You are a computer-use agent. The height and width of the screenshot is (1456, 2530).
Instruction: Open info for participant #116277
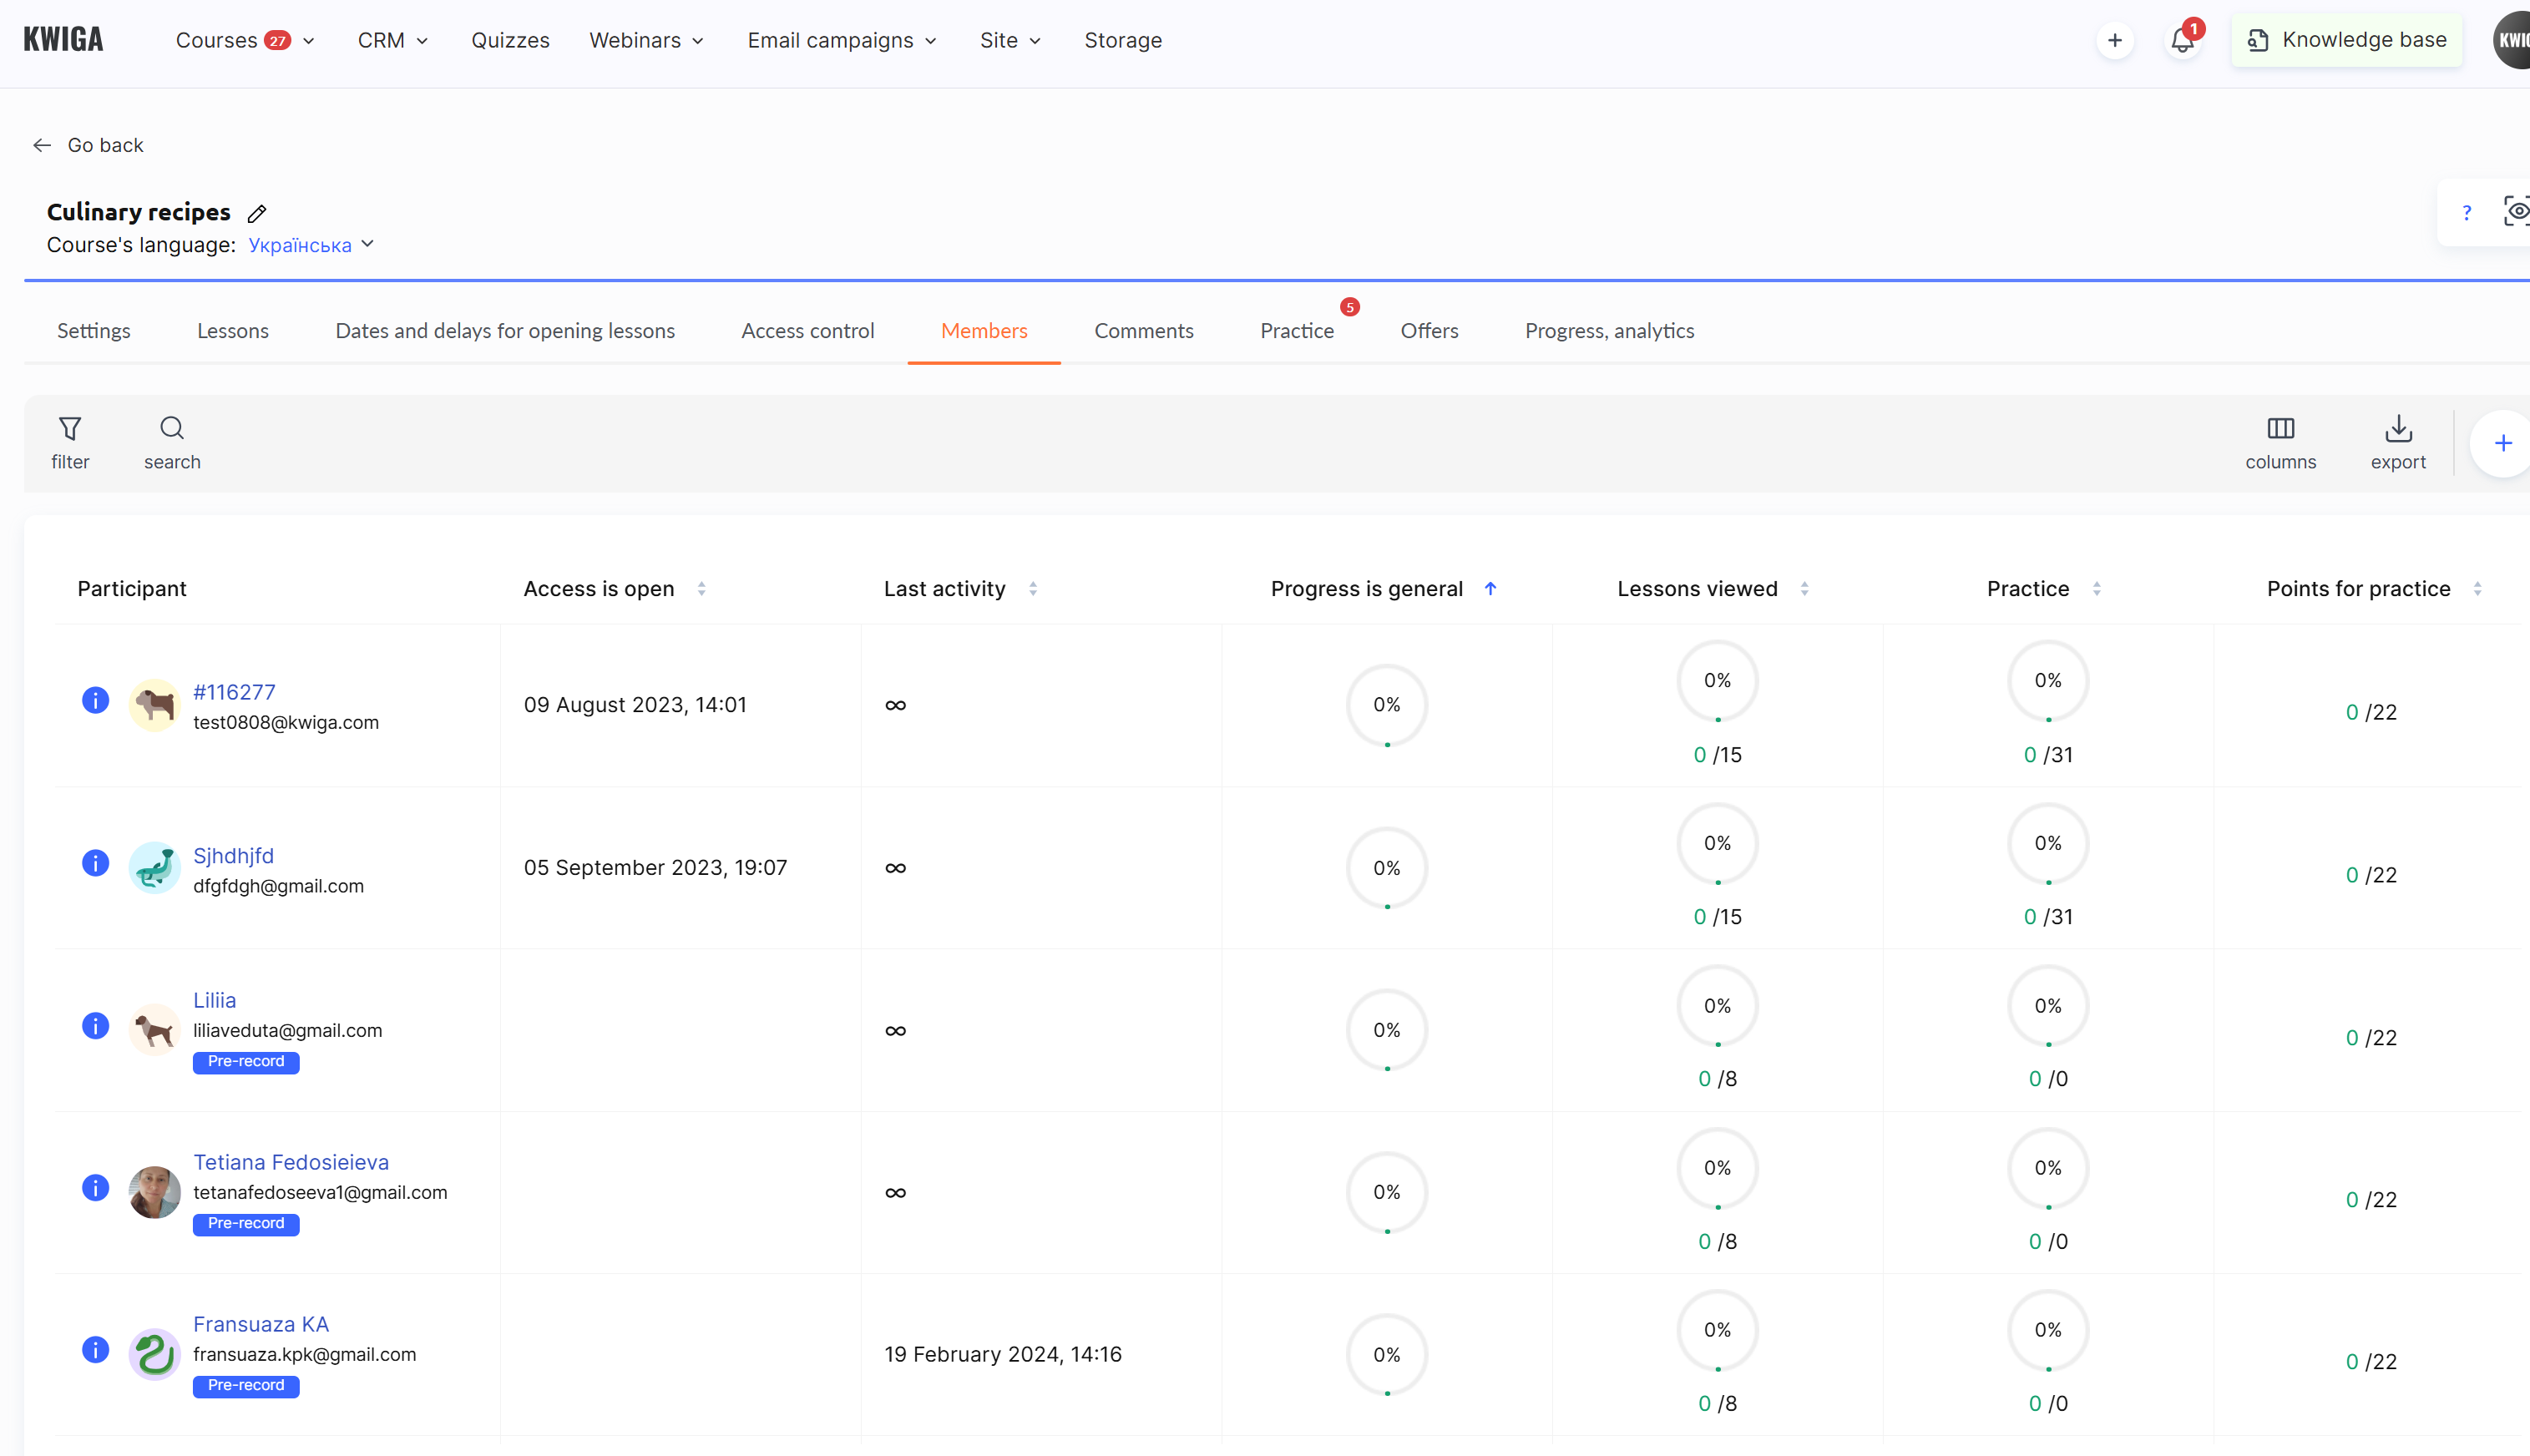click(95, 700)
